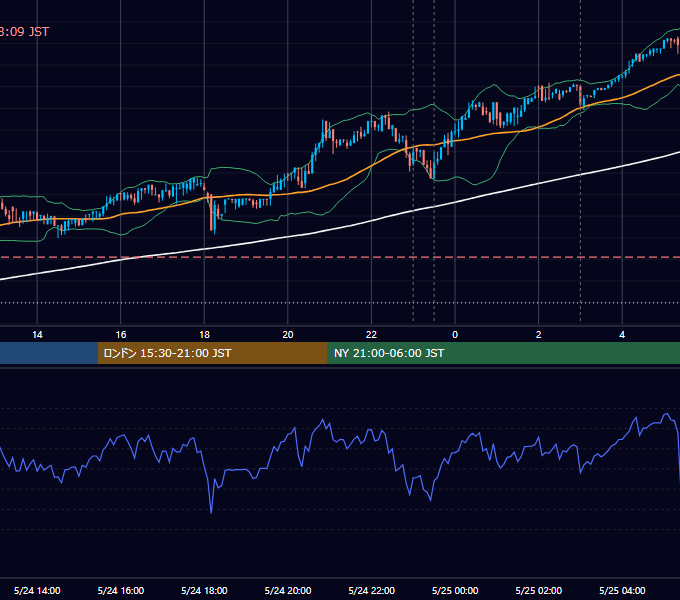Click hour label 14 on upper axis

tap(37, 335)
